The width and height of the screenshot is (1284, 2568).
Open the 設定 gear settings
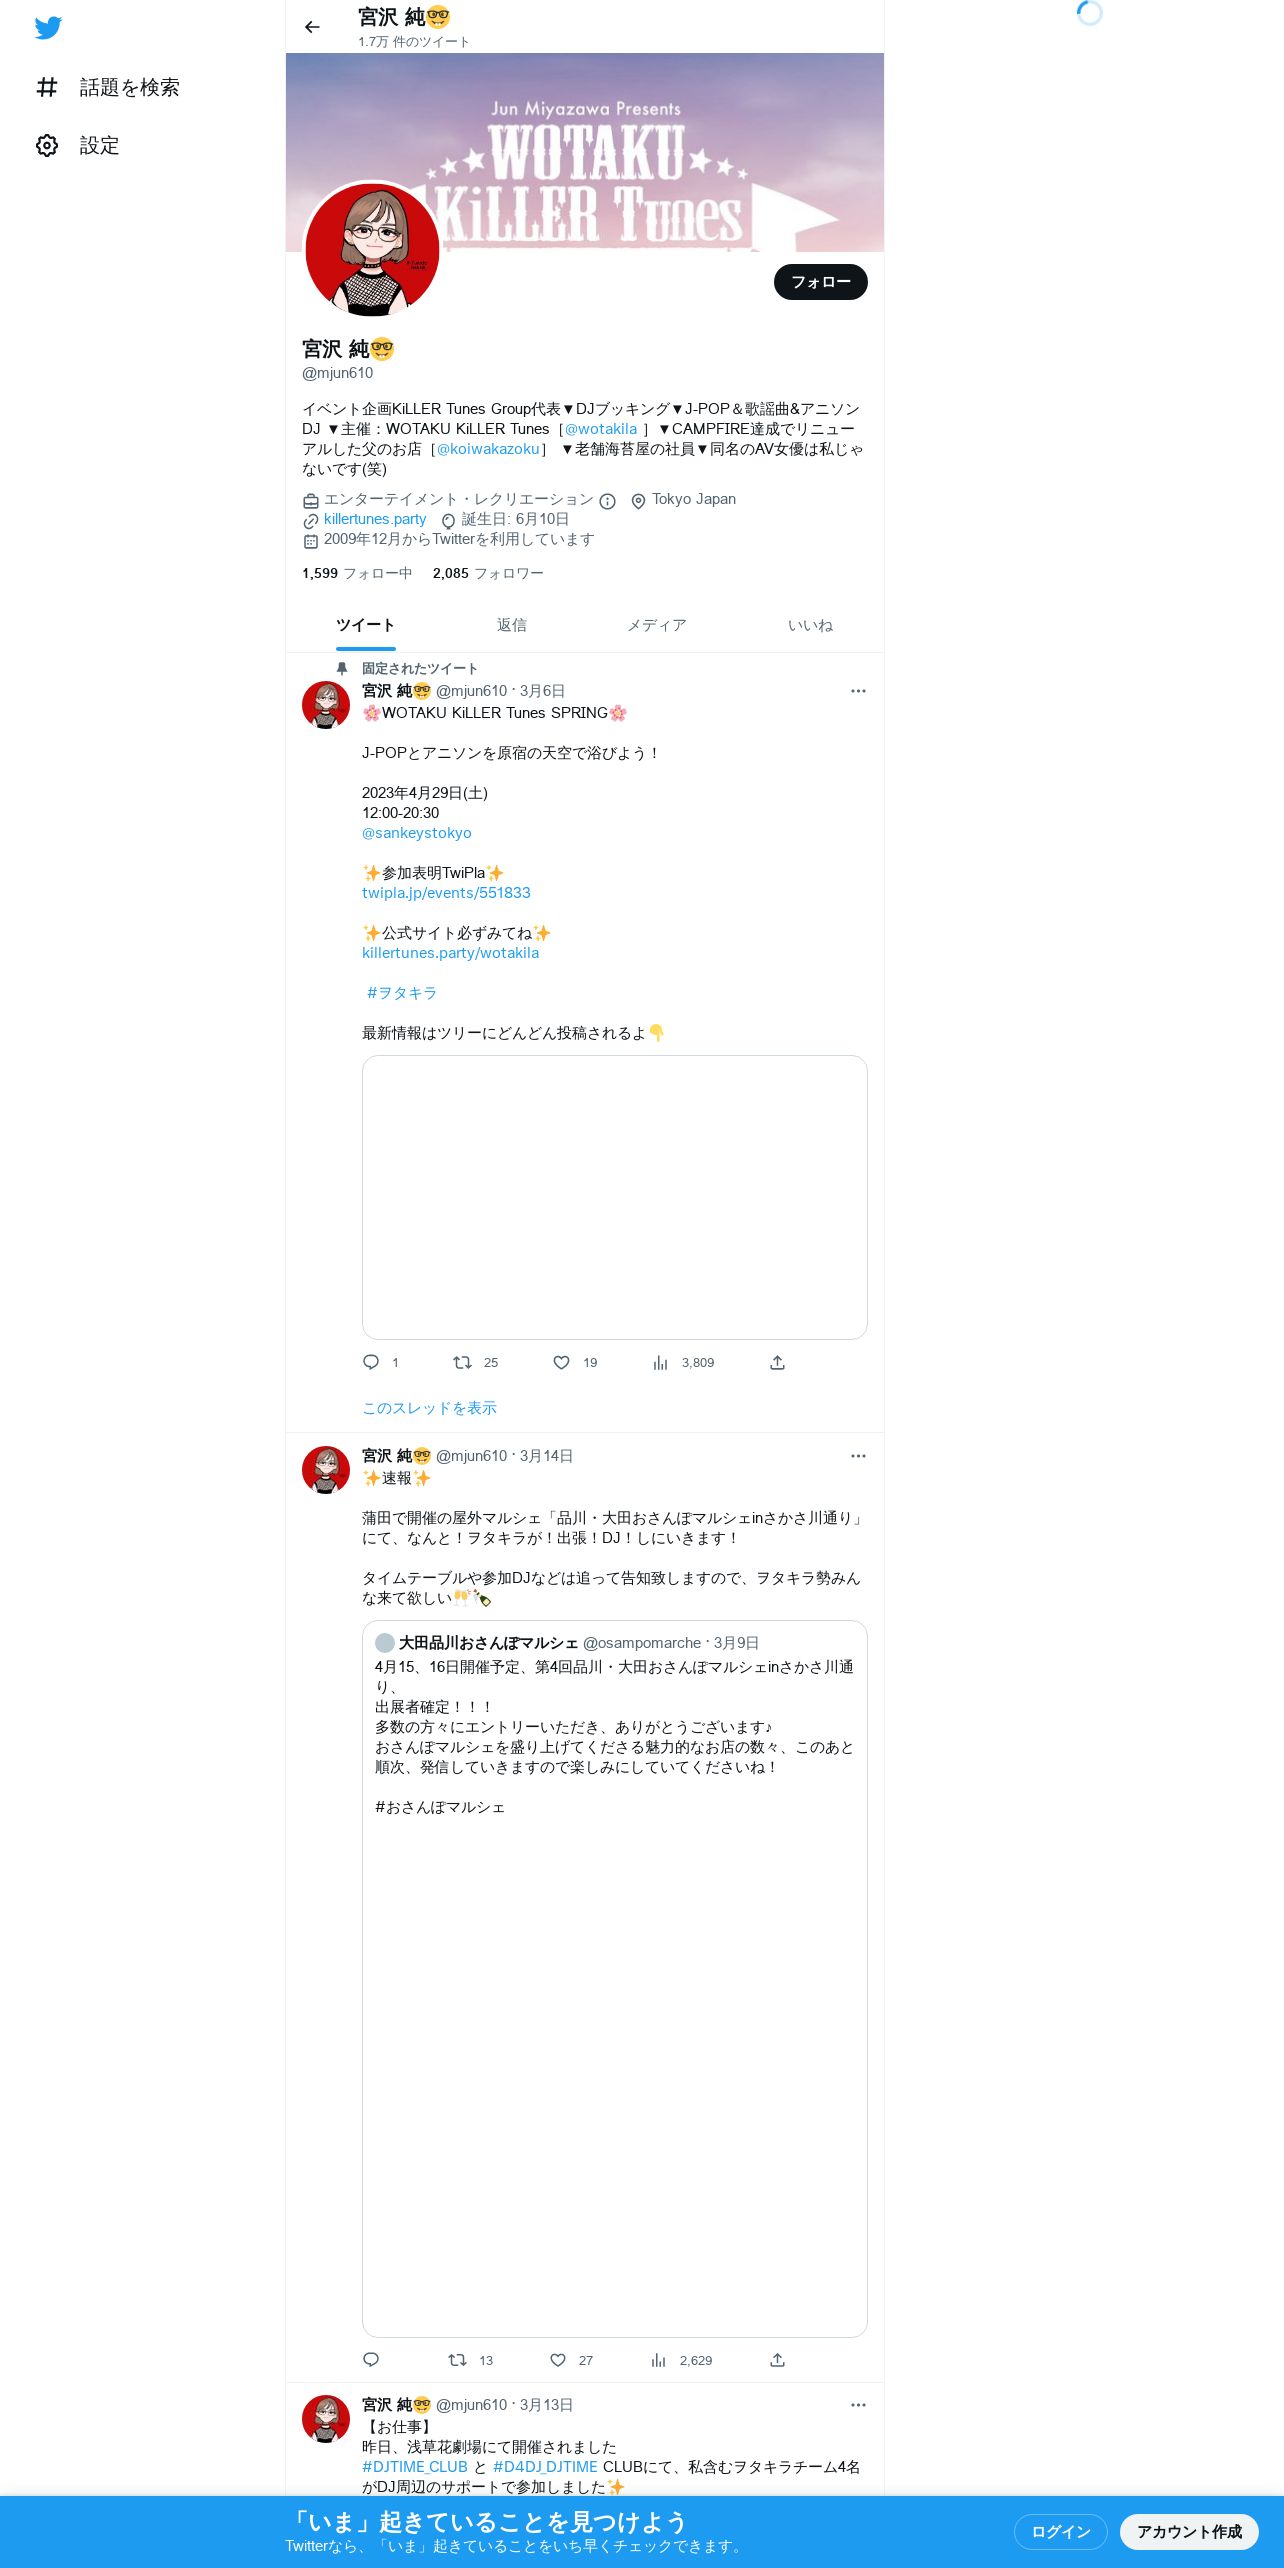point(77,146)
